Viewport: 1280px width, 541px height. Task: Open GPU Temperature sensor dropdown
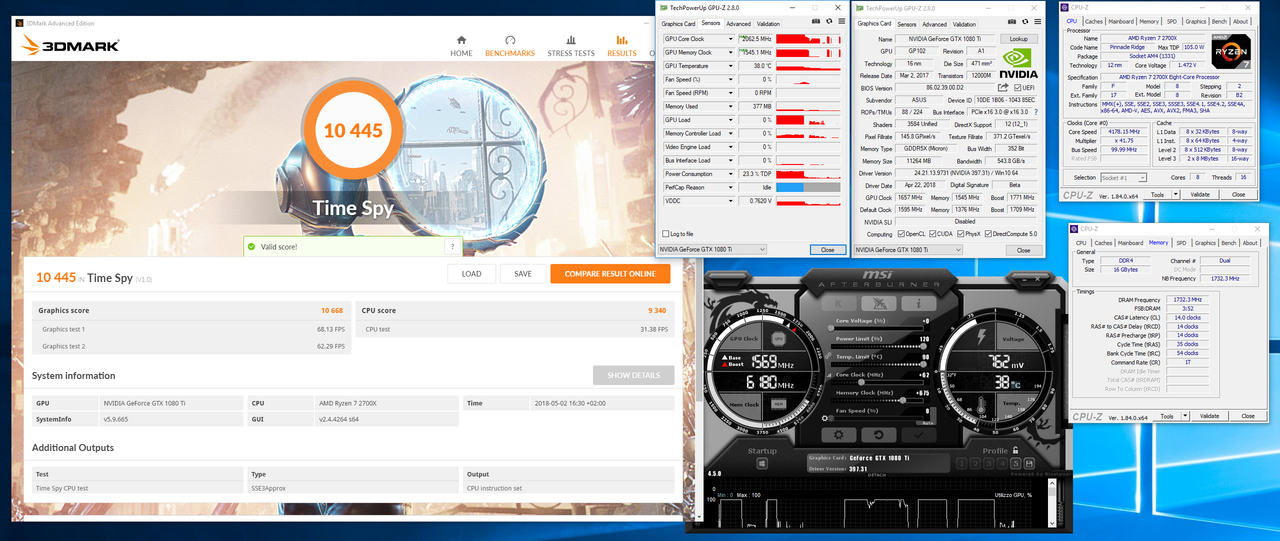731,66
